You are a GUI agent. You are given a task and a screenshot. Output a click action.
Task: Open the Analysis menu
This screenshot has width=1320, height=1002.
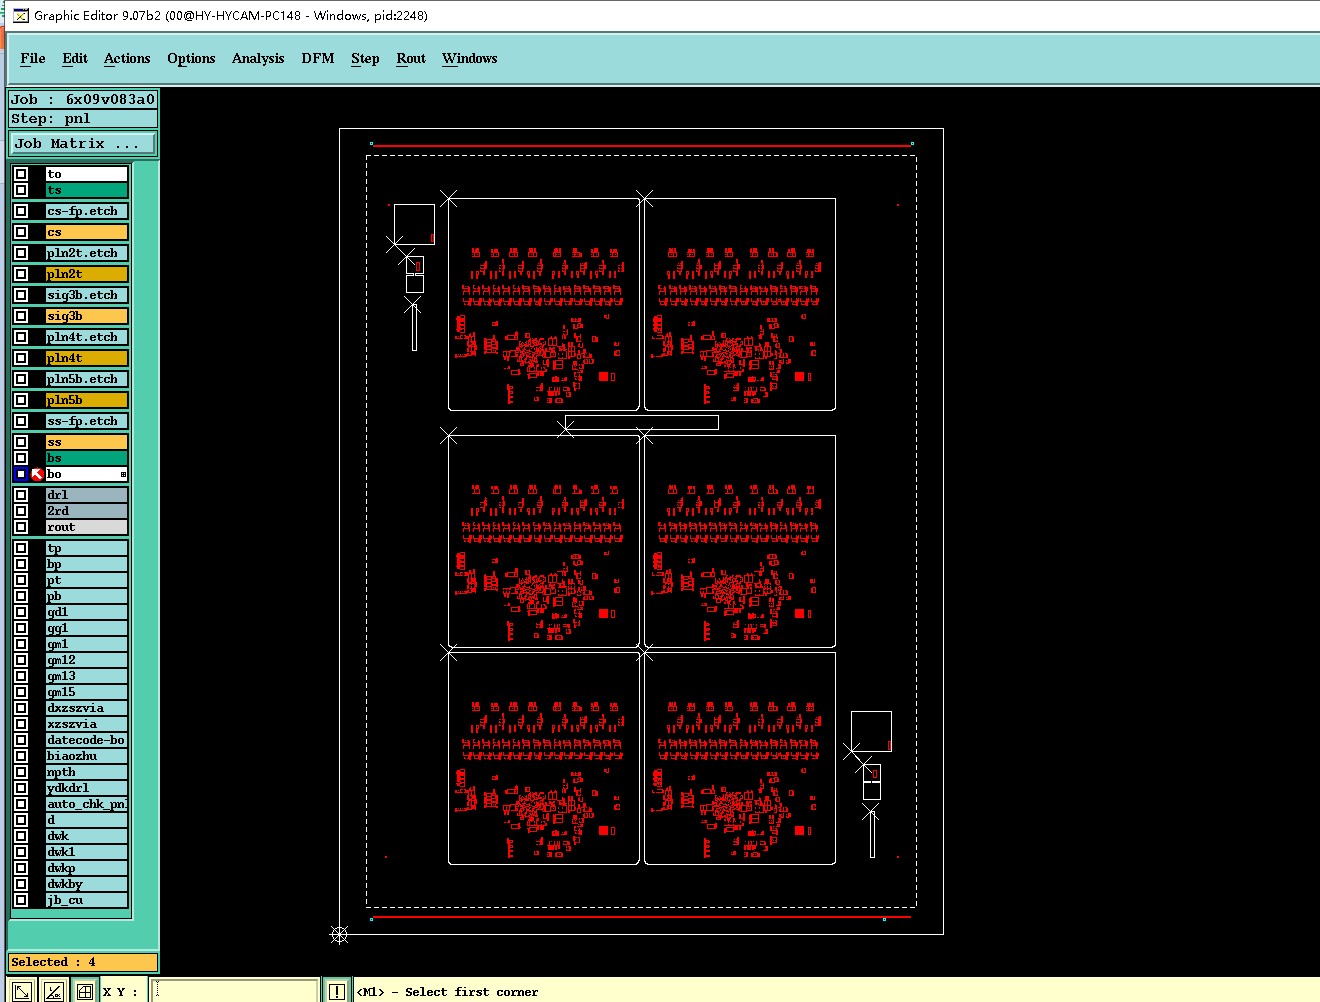(258, 58)
